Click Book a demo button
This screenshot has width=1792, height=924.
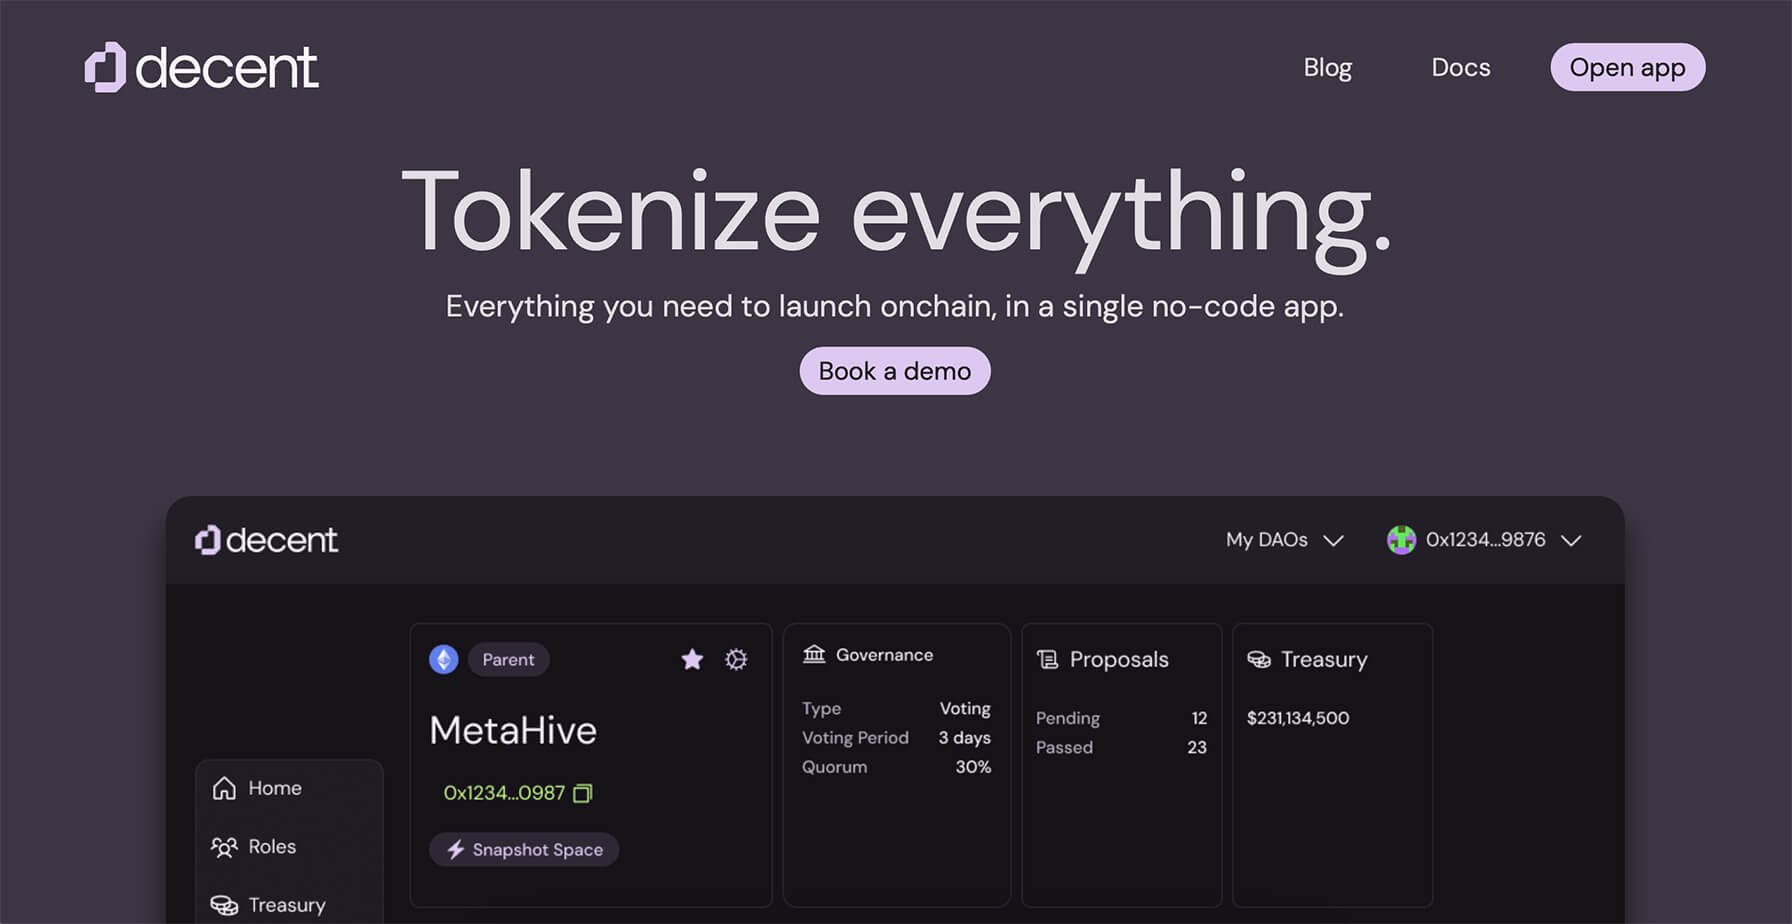pos(894,371)
